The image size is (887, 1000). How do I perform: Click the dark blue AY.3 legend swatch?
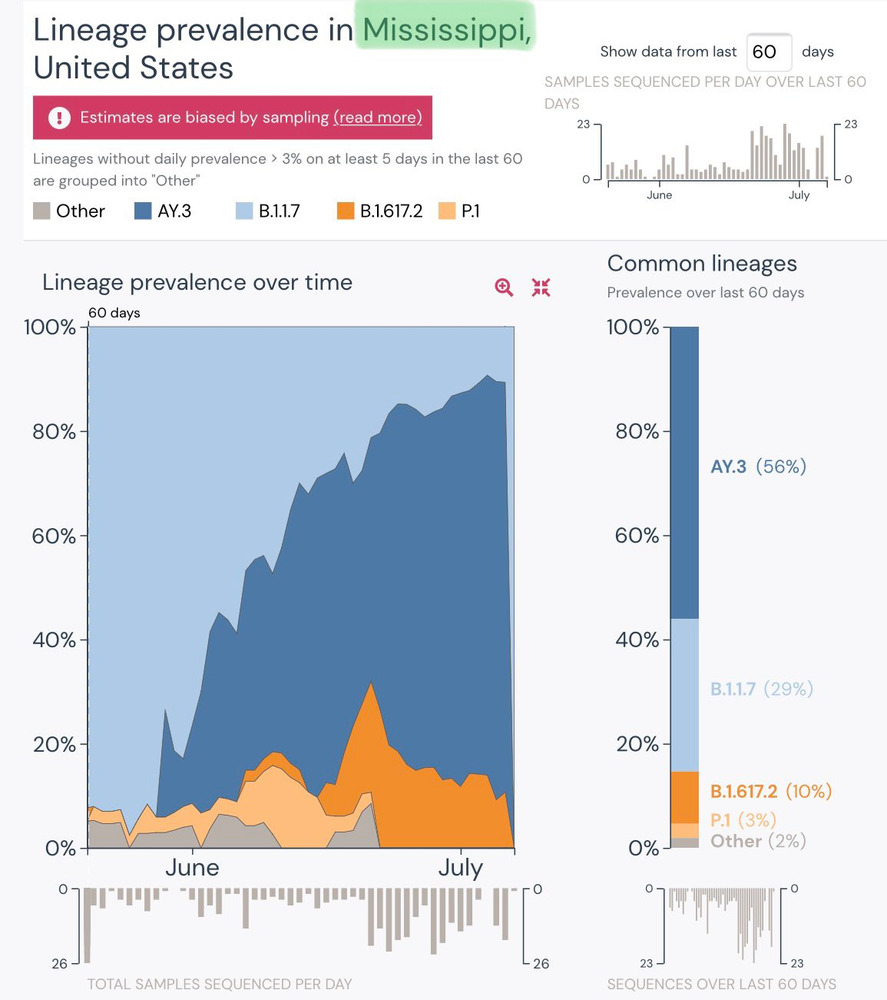pos(142,211)
